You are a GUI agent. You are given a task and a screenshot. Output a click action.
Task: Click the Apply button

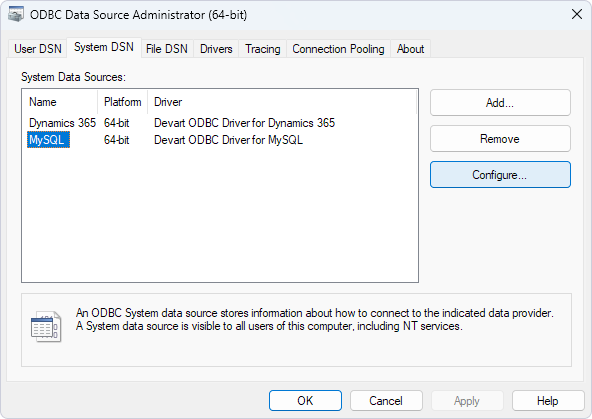pyautogui.click(x=467, y=401)
